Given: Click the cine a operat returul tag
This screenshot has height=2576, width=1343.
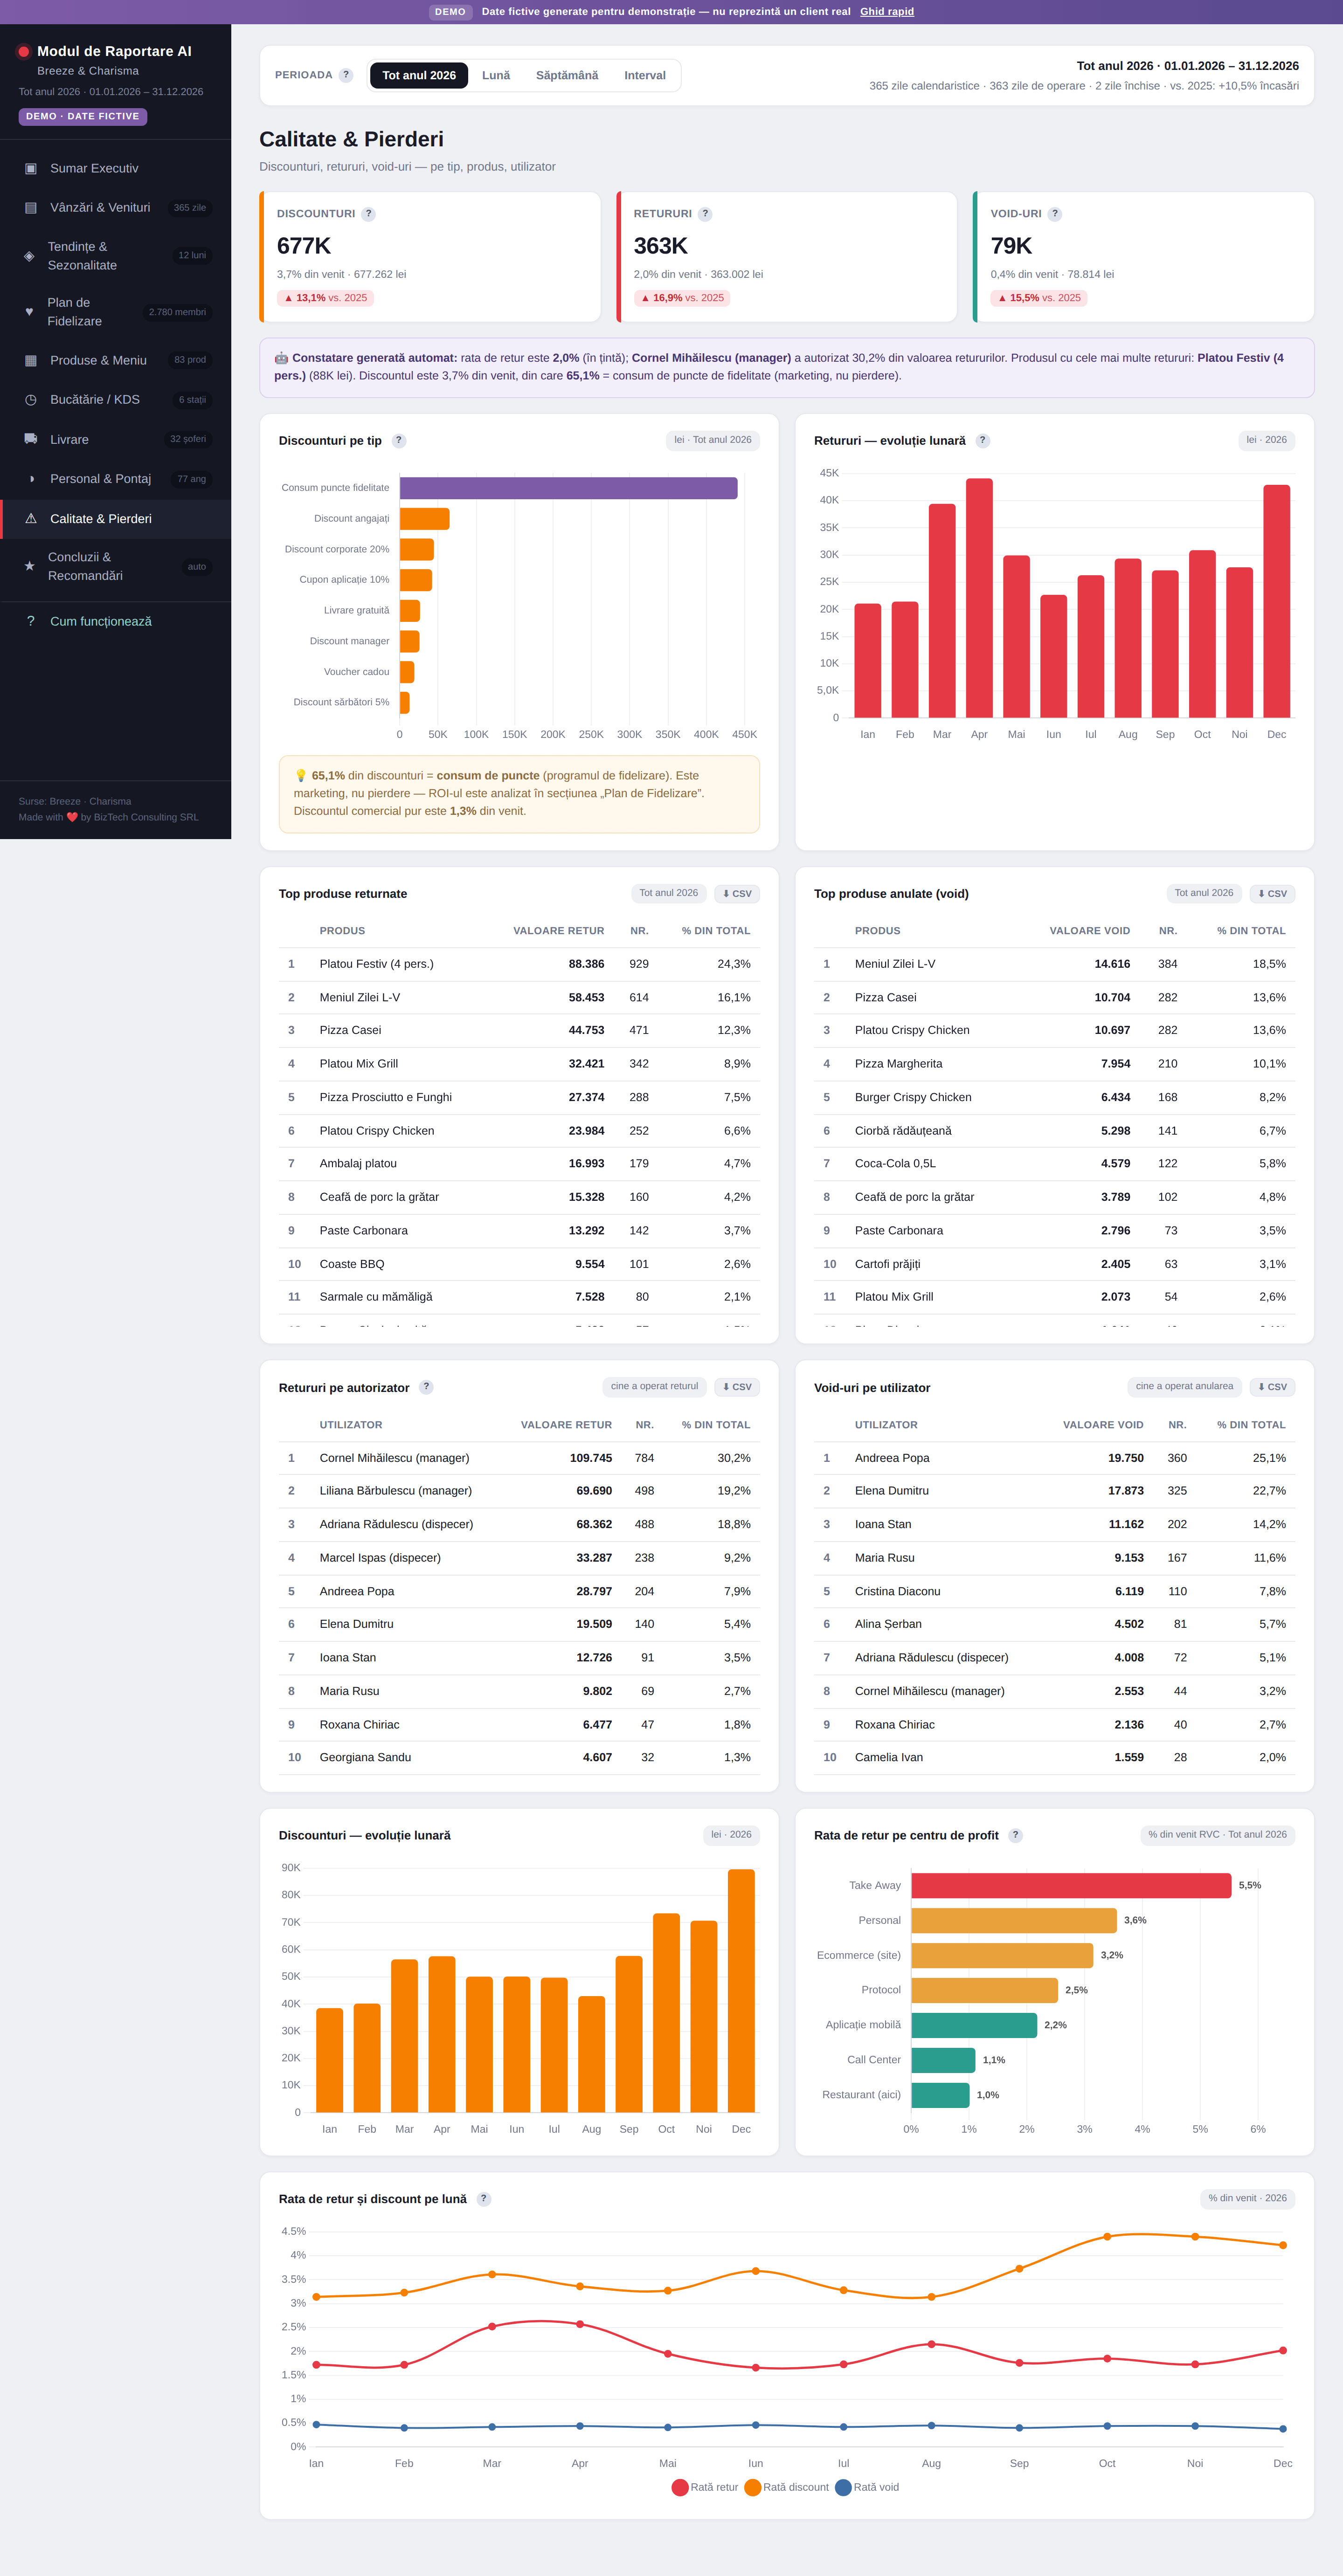Looking at the screenshot, I should point(654,1386).
